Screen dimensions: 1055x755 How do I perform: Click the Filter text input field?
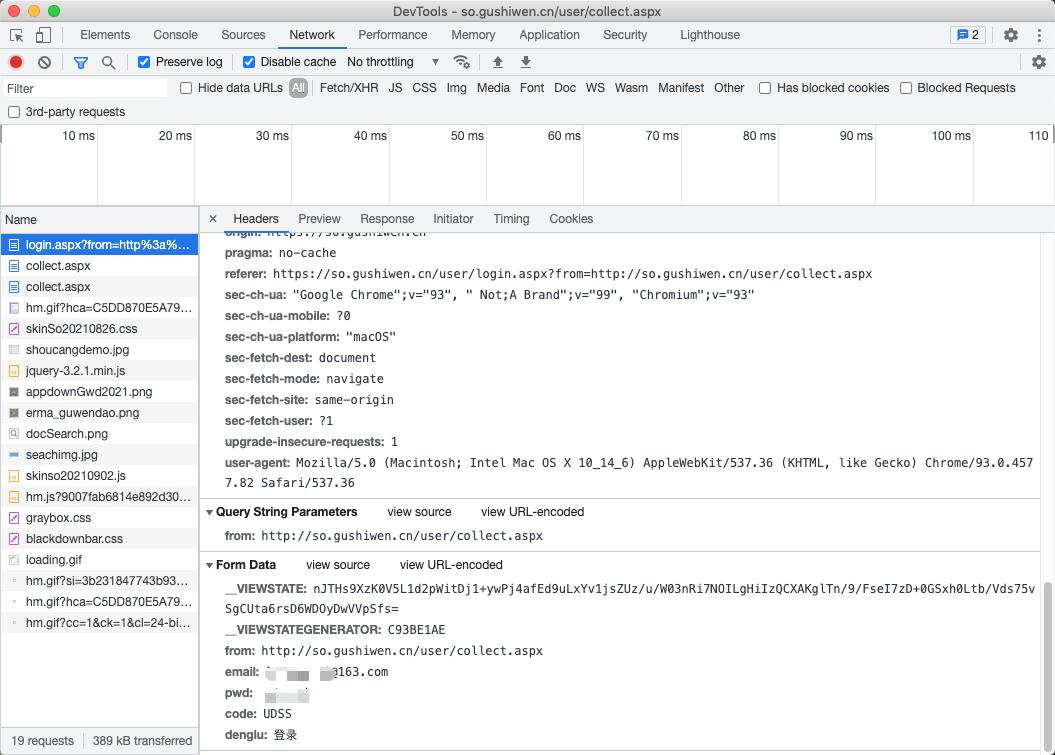(x=85, y=88)
